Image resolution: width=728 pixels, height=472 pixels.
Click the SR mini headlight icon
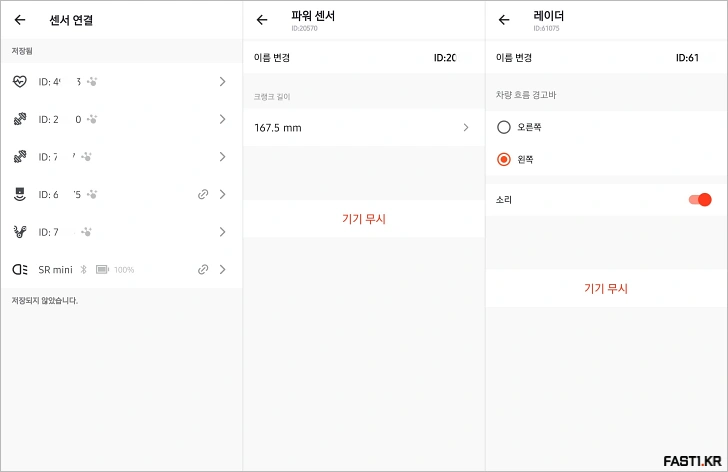pyautogui.click(x=20, y=269)
